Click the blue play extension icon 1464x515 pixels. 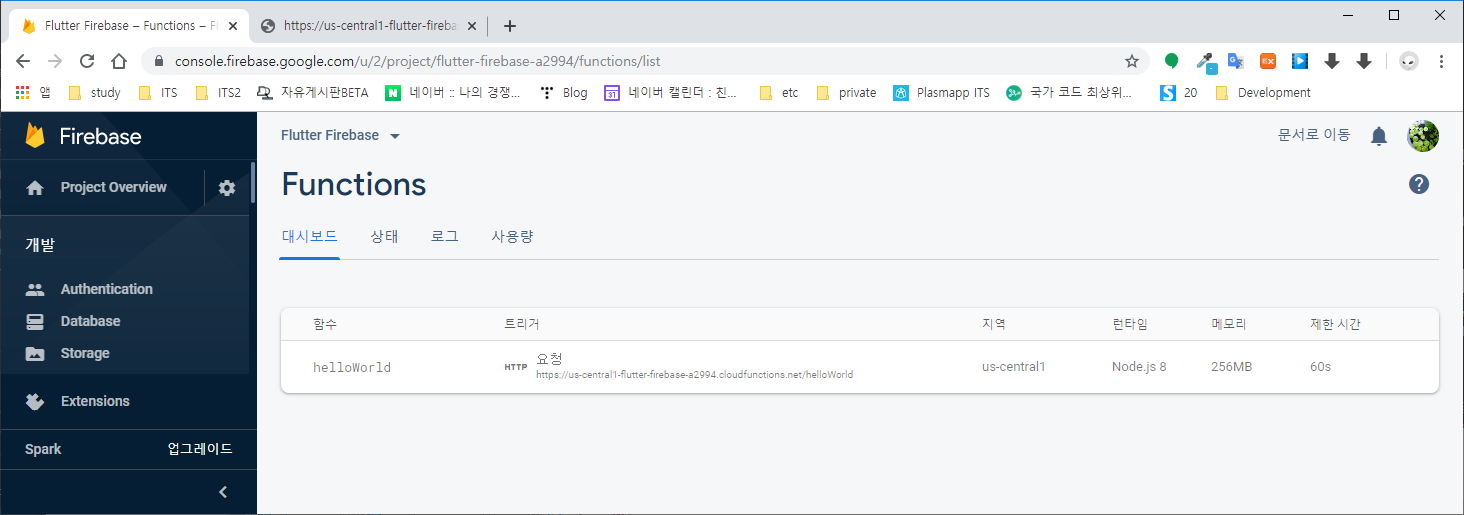(x=1300, y=61)
